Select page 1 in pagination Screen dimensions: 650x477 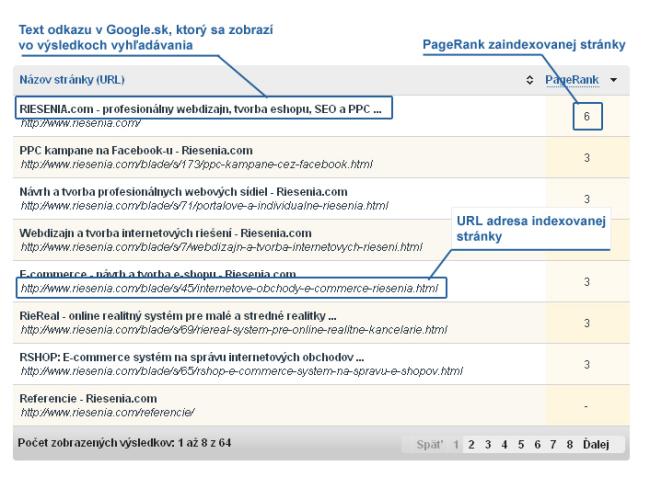tap(456, 445)
